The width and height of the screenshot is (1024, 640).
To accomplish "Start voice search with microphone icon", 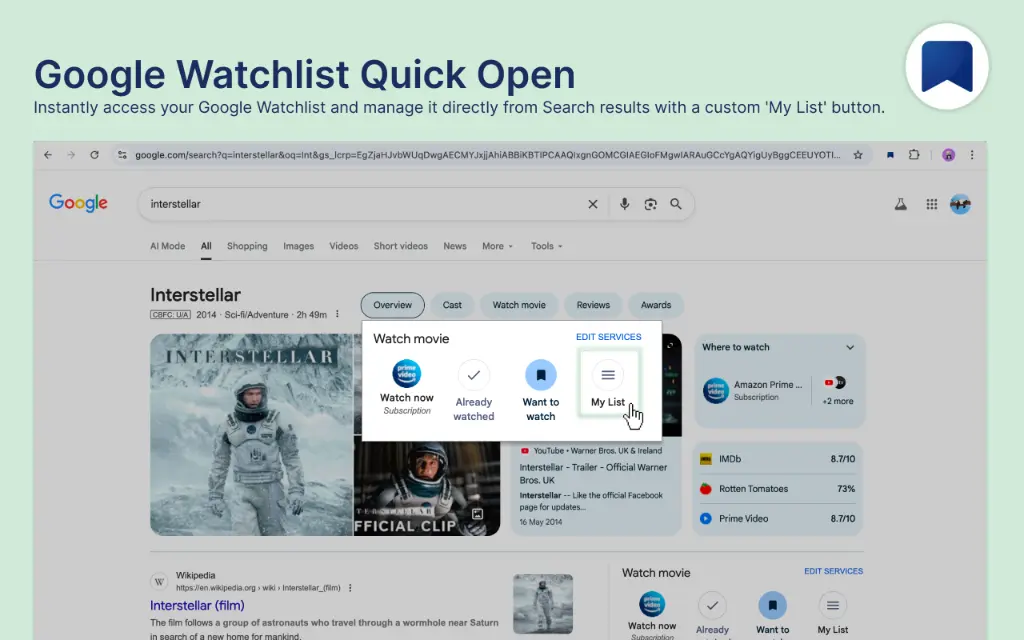I will [624, 204].
